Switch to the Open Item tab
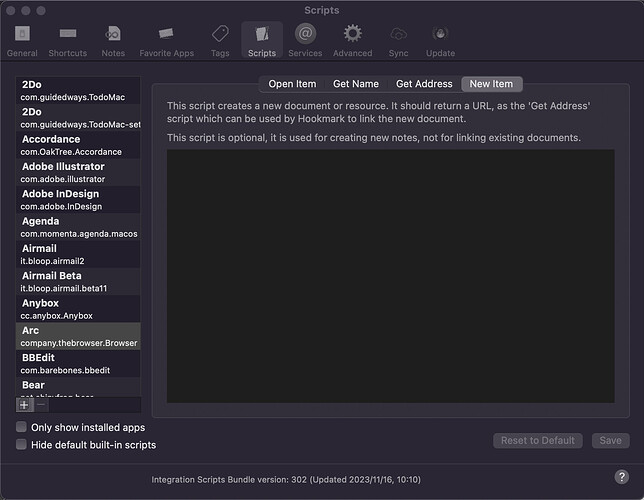Screen dimensions: 644x500 tap(292, 84)
